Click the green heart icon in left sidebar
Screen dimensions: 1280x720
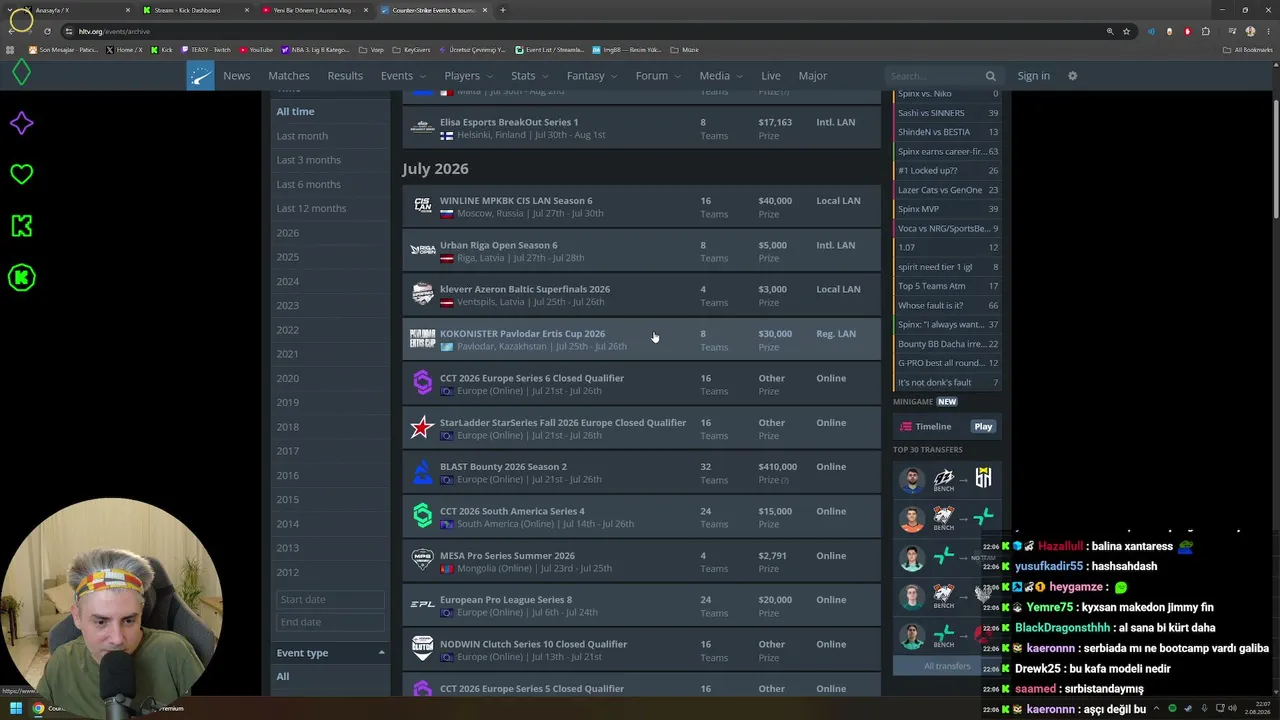(21, 174)
